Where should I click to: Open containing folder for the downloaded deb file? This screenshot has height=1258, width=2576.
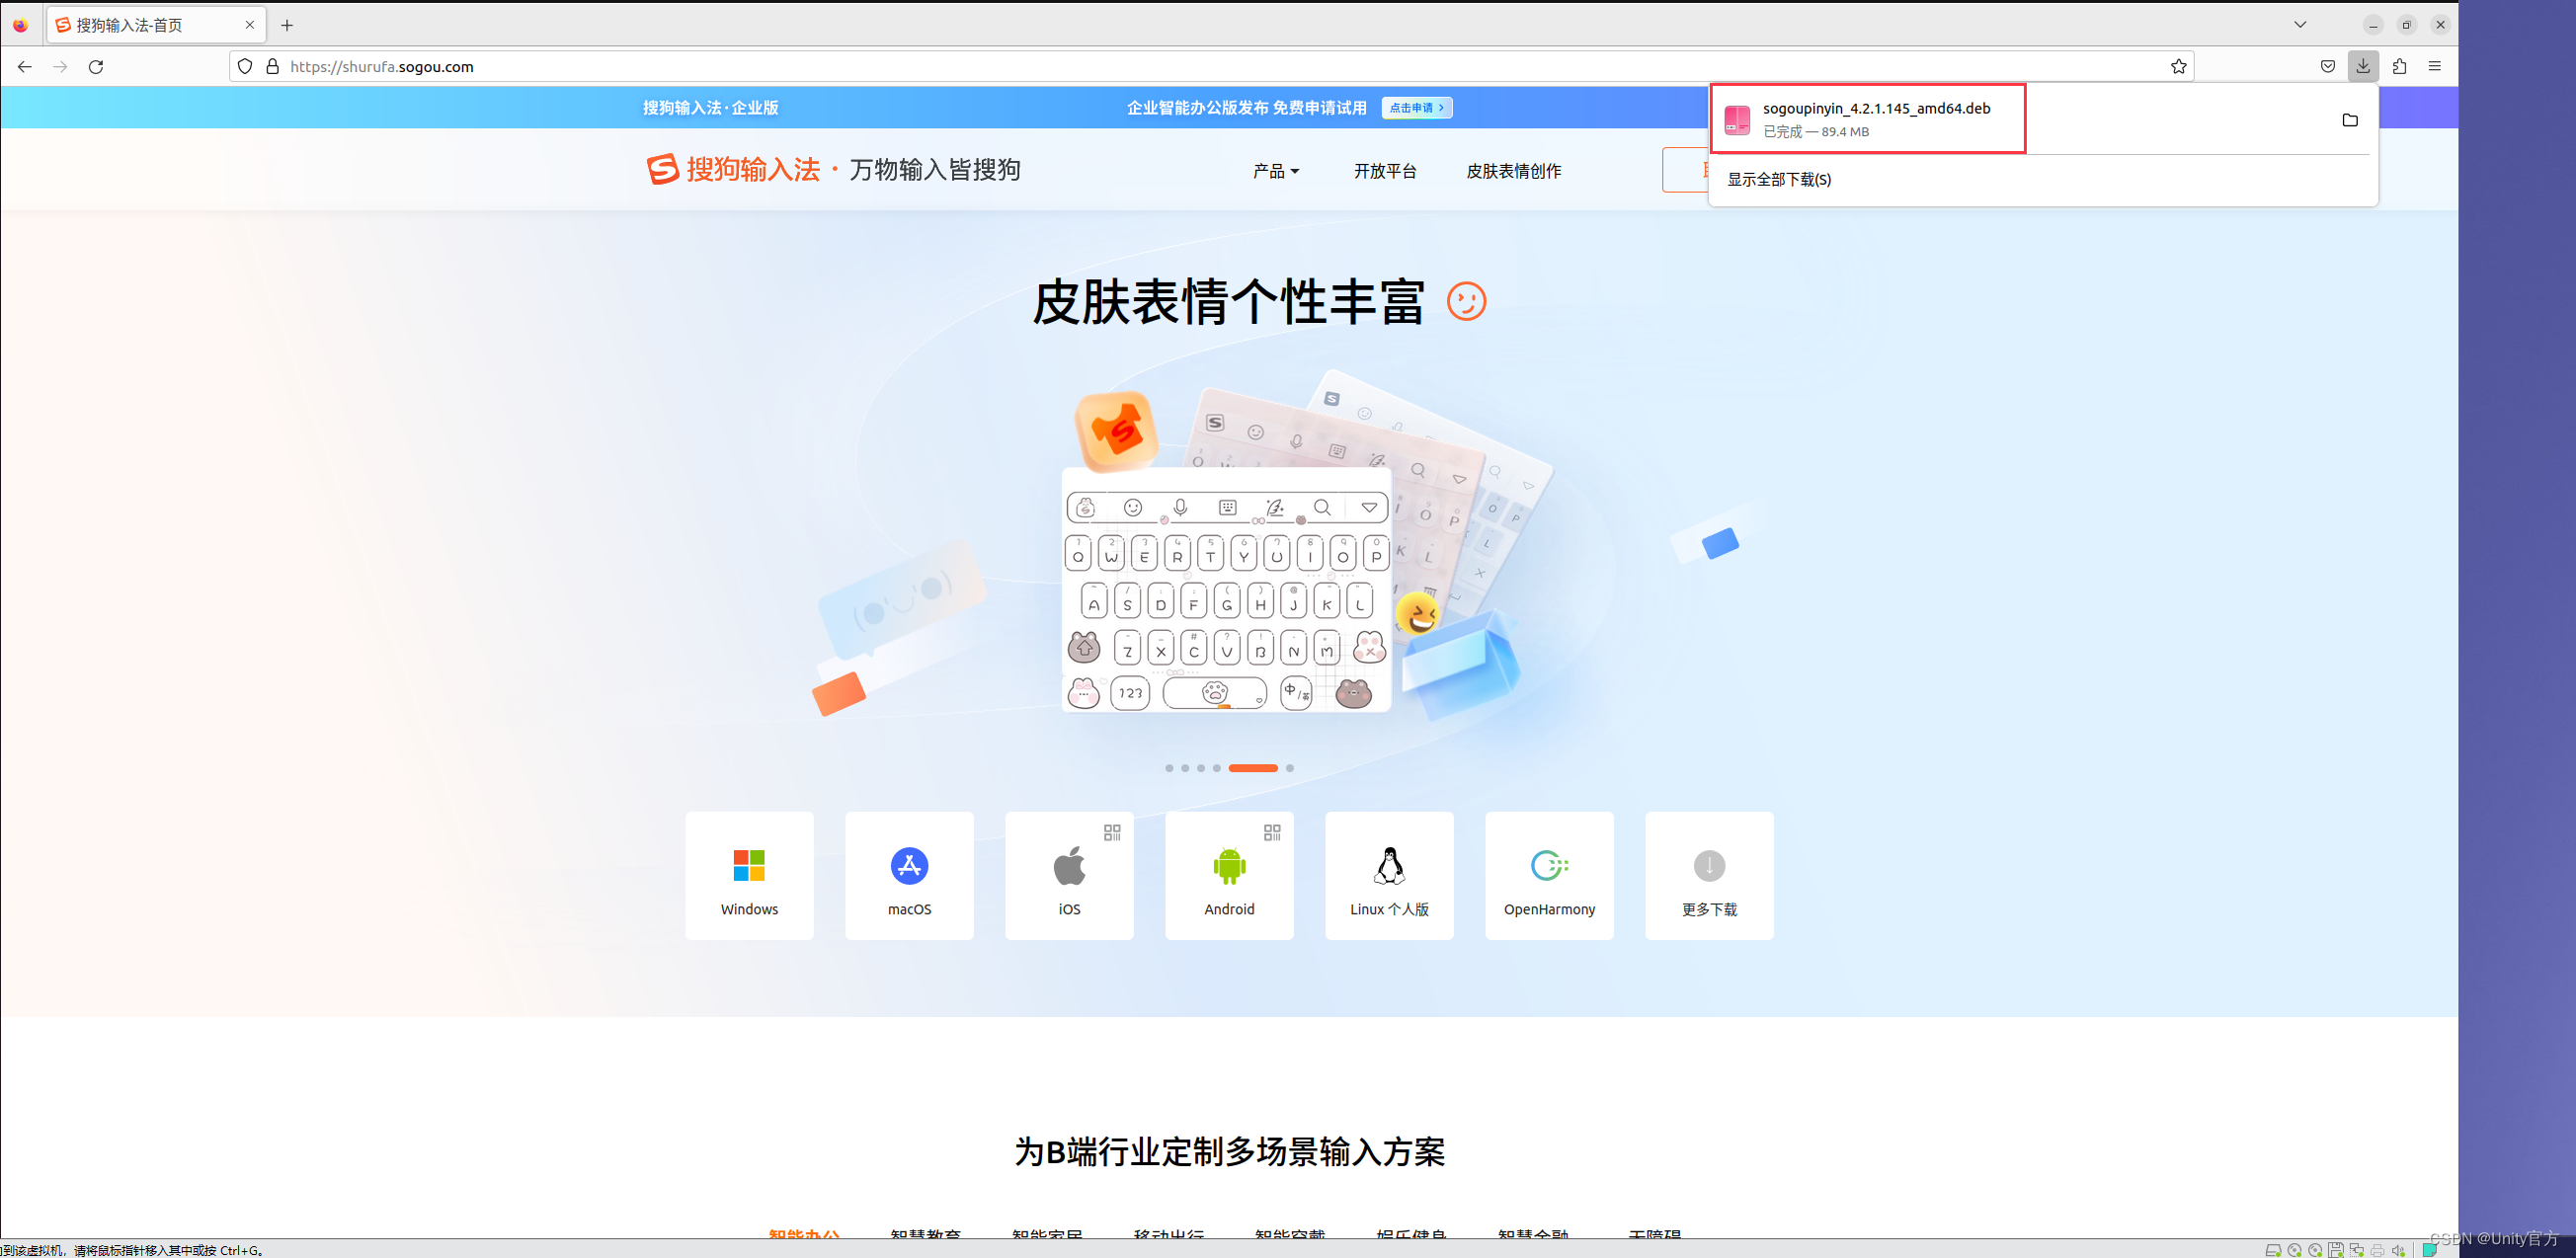click(x=2350, y=119)
